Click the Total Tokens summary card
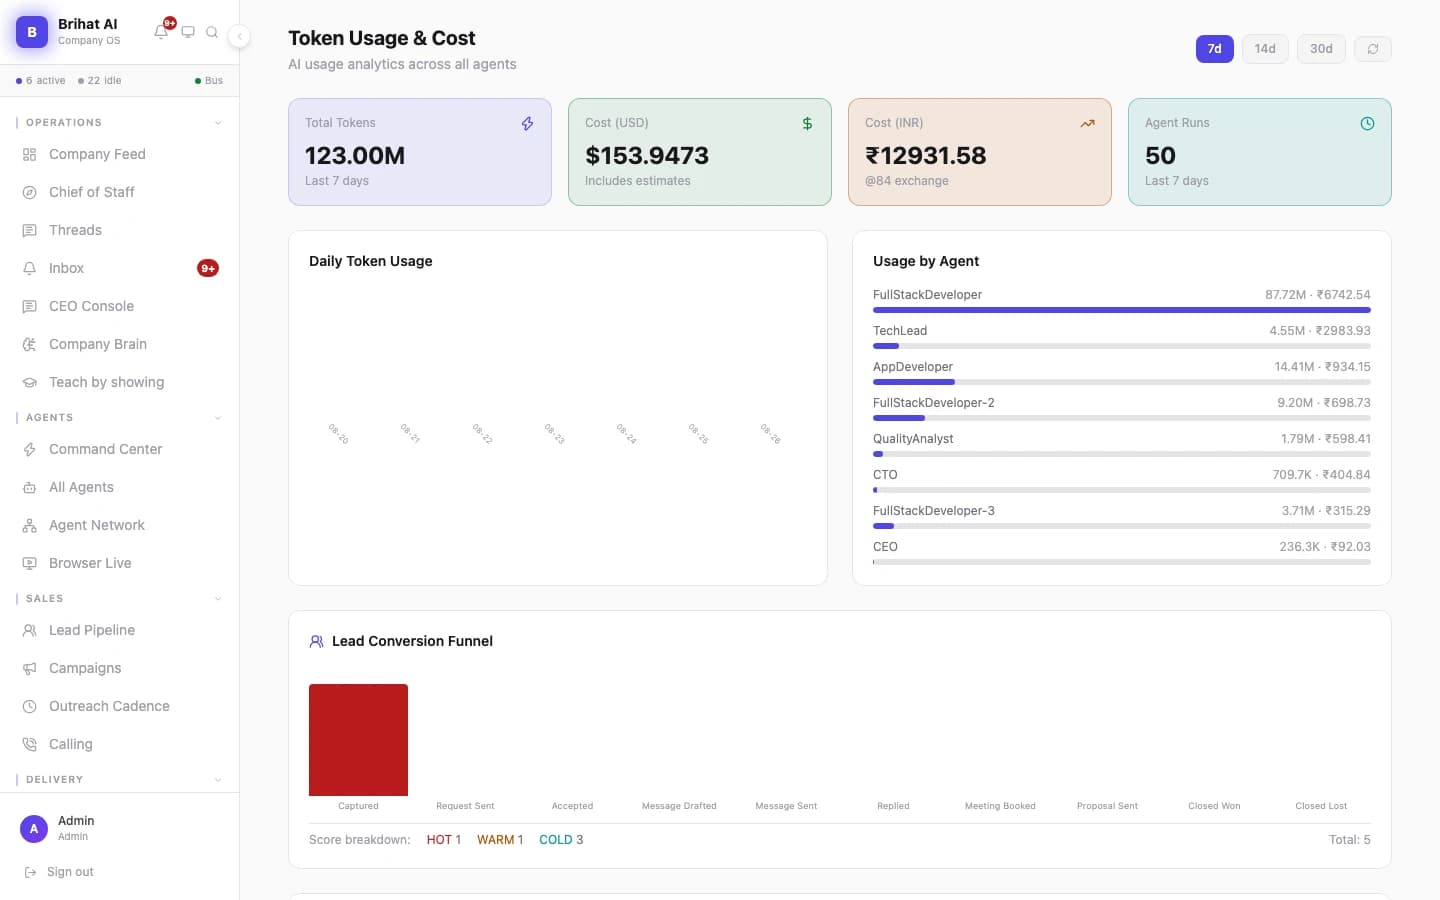1440x900 pixels. [x=420, y=152]
